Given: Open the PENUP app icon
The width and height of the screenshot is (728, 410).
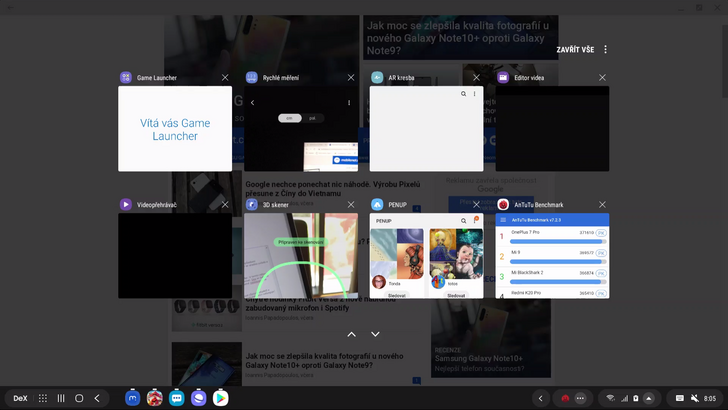Looking at the screenshot, I should pyautogui.click(x=377, y=204).
